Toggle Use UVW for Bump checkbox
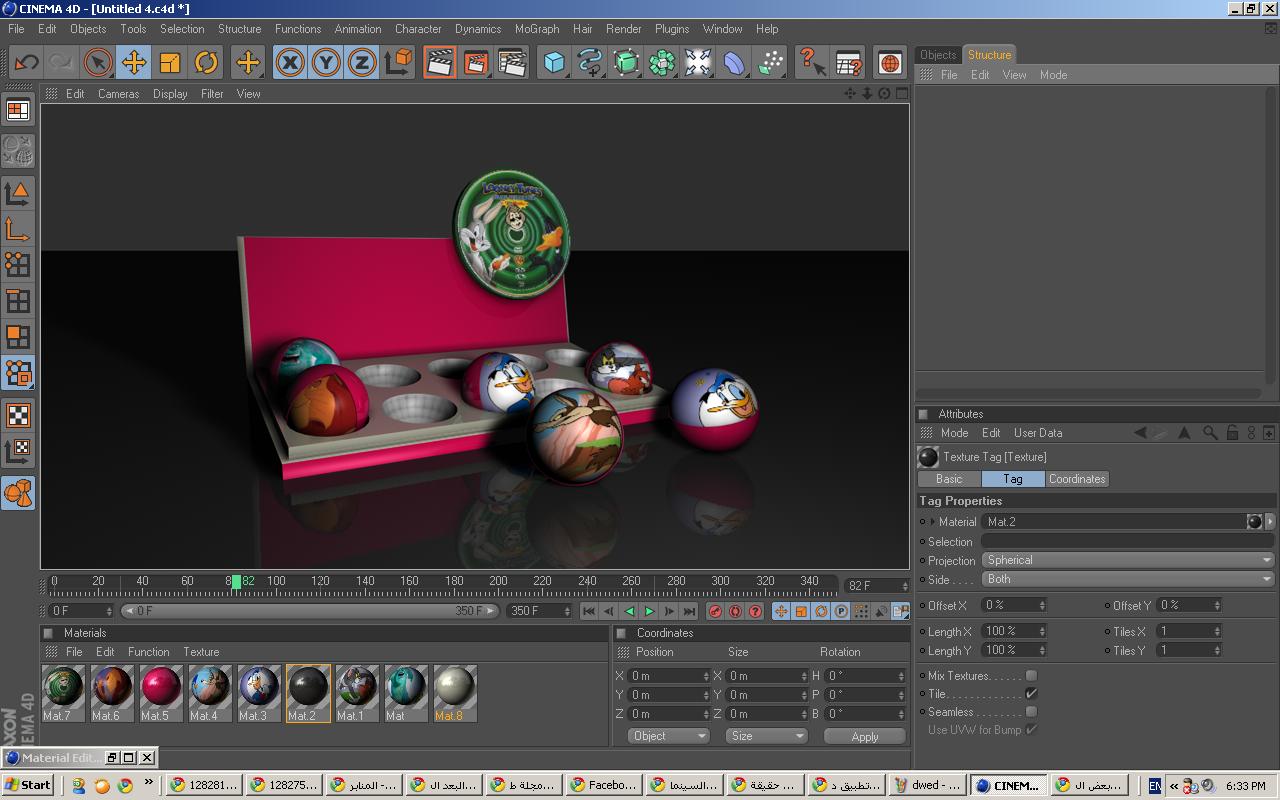Viewport: 1280px width, 800px height. click(x=1031, y=730)
